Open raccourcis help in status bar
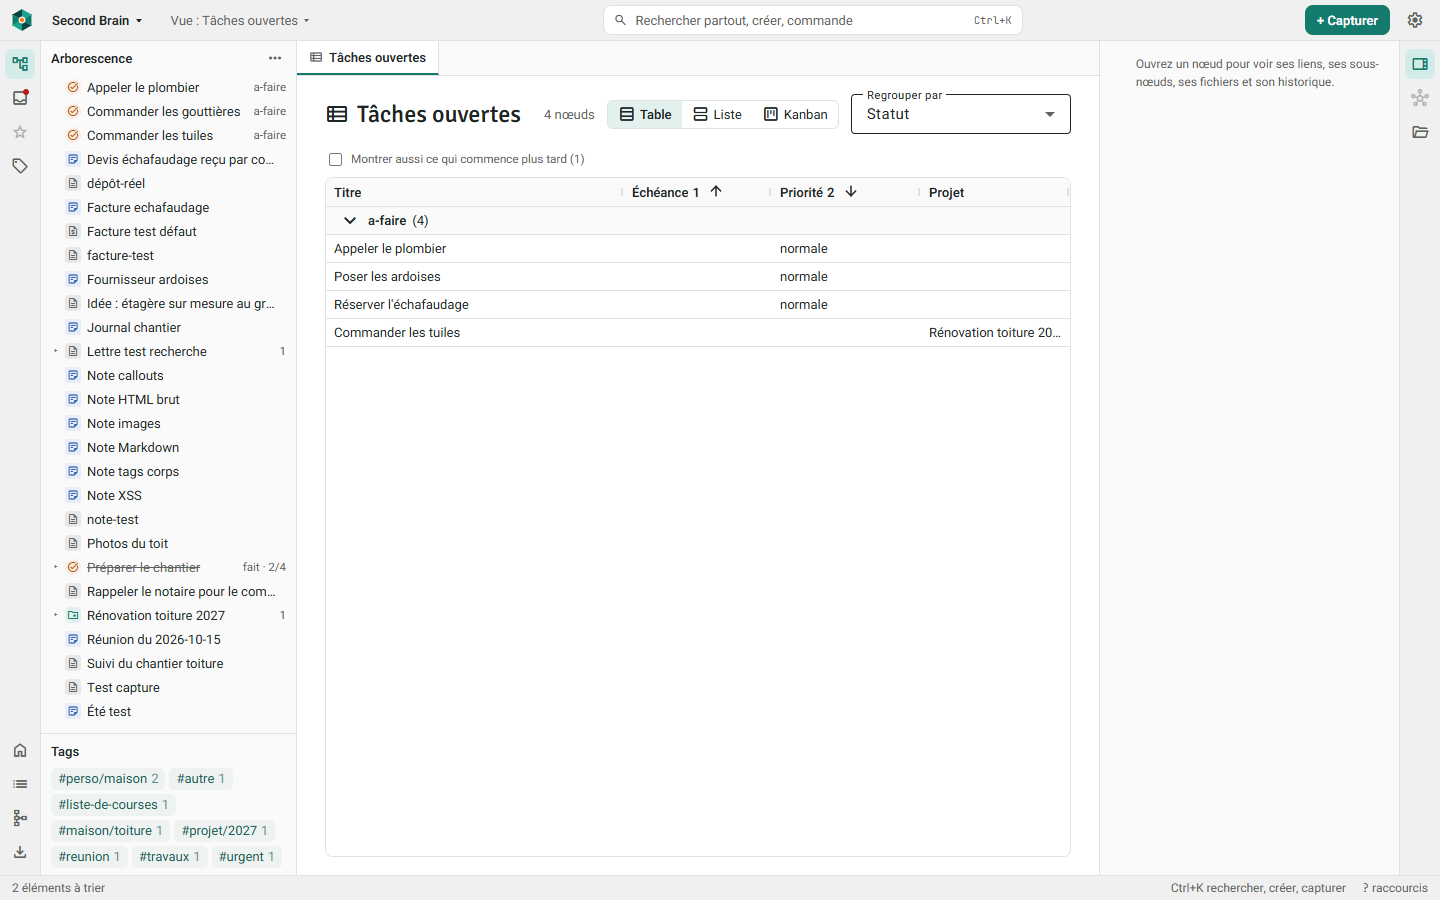Image resolution: width=1440 pixels, height=900 pixels. tap(1395, 888)
